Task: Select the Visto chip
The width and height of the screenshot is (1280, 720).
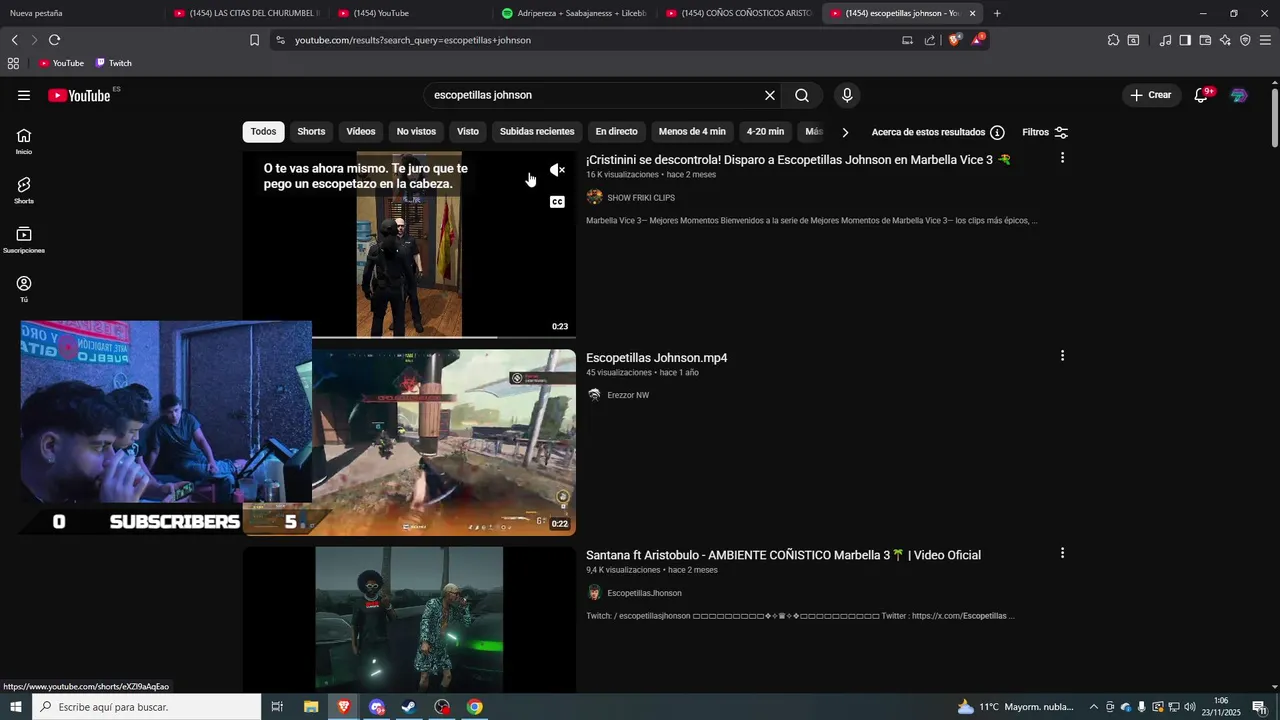Action: 468,132
